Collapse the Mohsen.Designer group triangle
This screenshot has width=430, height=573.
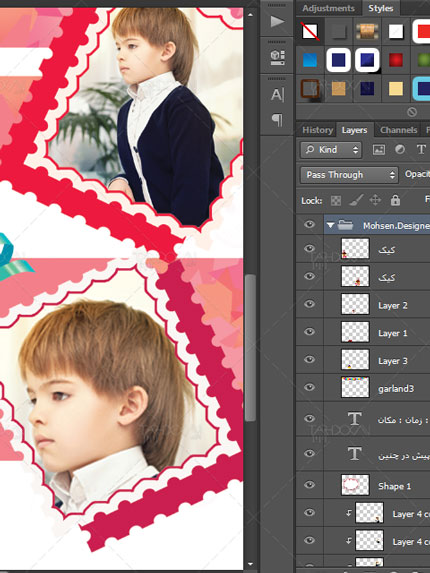330,225
